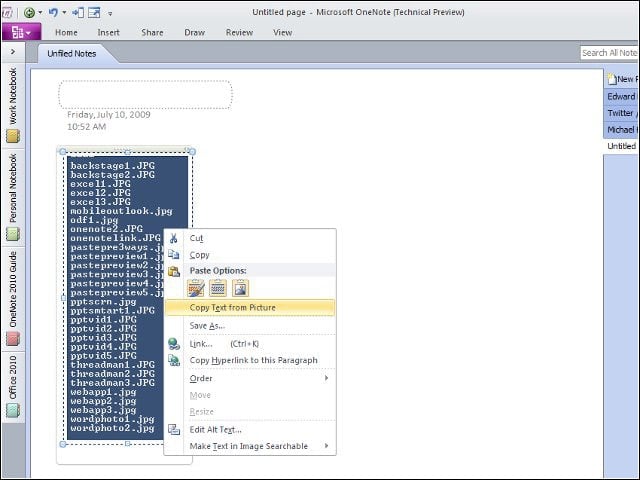Screen dimensions: 640x480
Task: Open the Review ribbon tab
Action: tap(240, 32)
